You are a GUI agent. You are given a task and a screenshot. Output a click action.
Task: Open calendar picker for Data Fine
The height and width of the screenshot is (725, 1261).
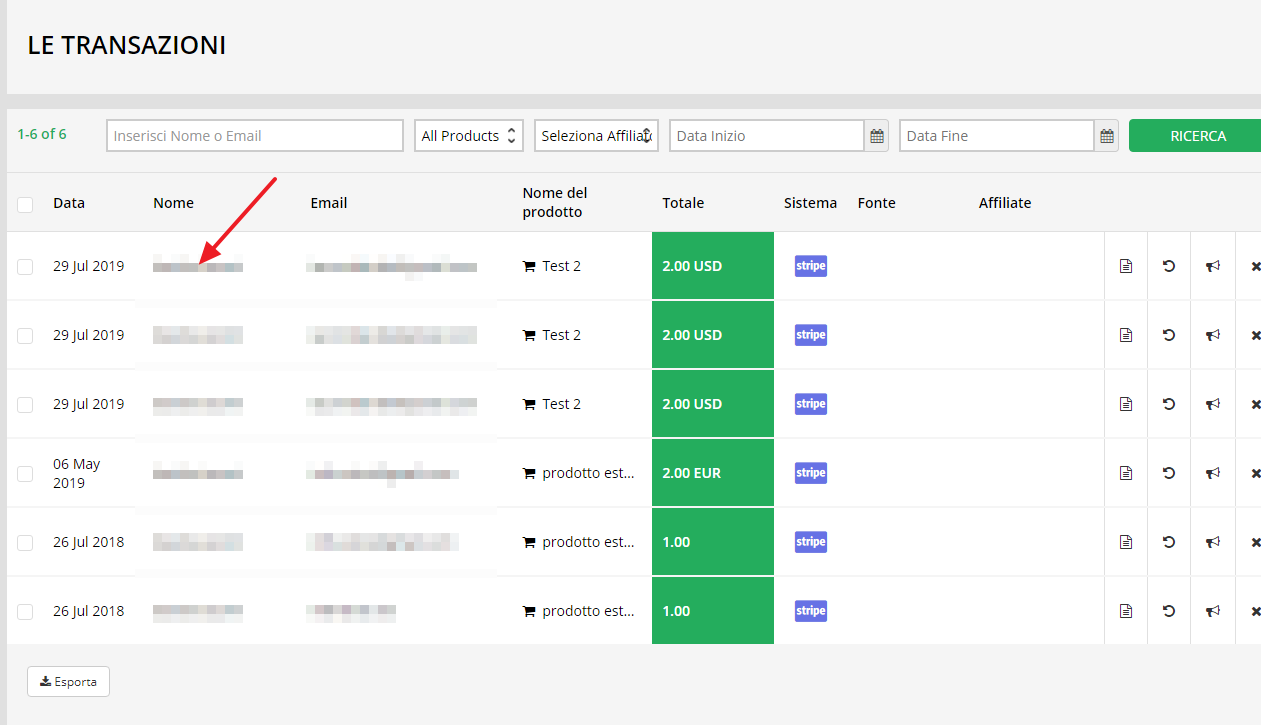point(1106,136)
